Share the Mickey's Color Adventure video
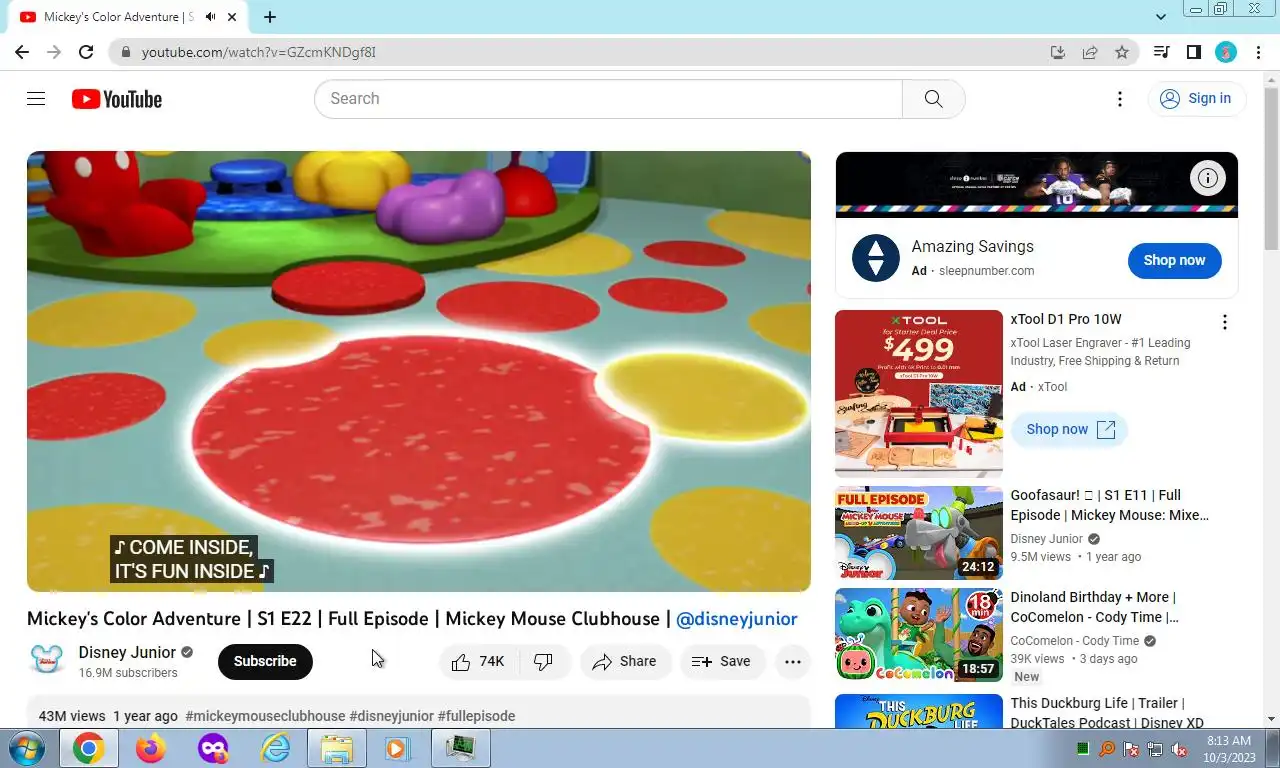The height and width of the screenshot is (768, 1280). (625, 661)
